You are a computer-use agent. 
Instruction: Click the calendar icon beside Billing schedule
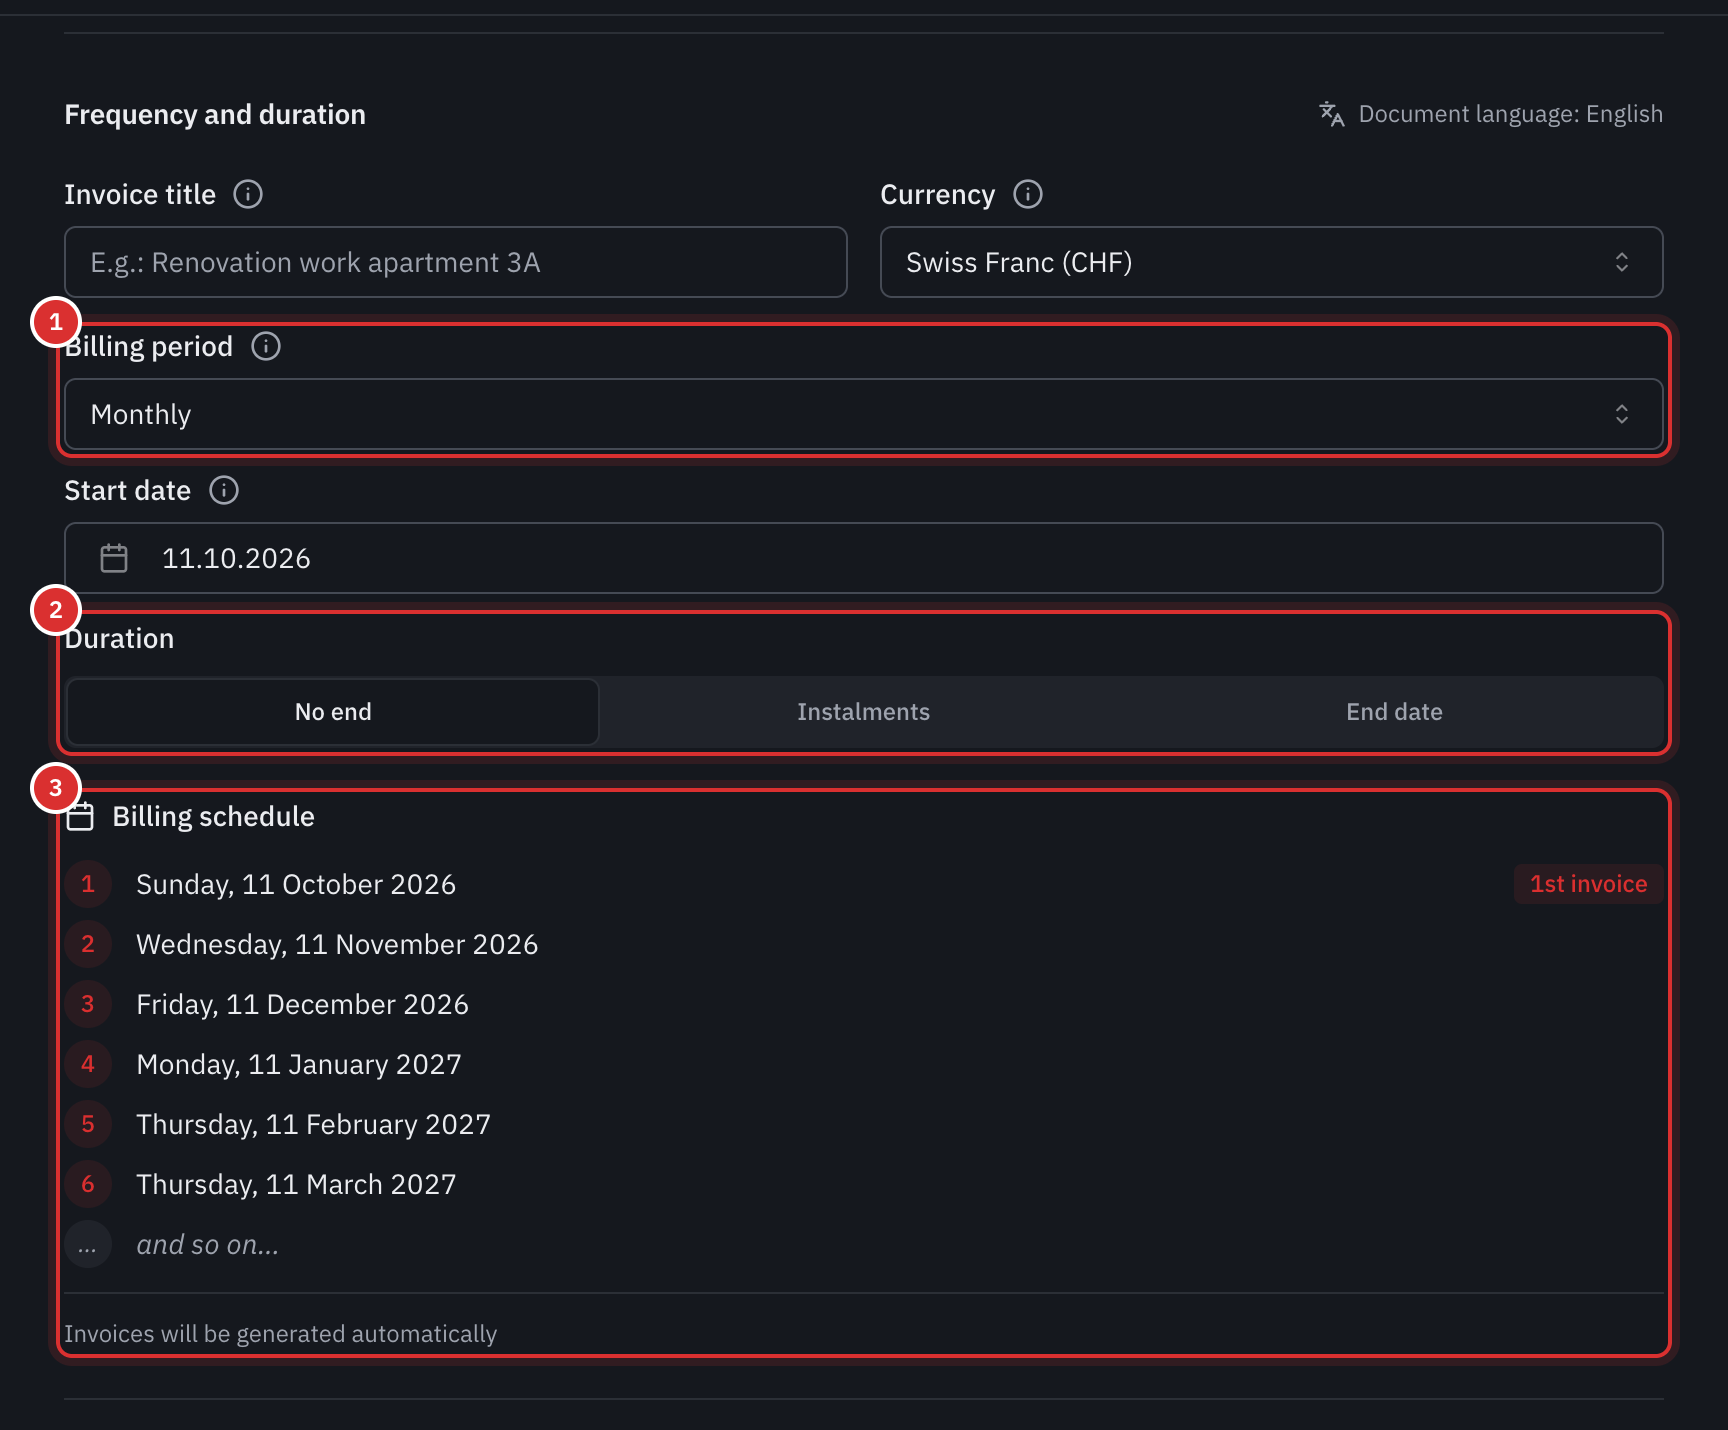coord(80,817)
